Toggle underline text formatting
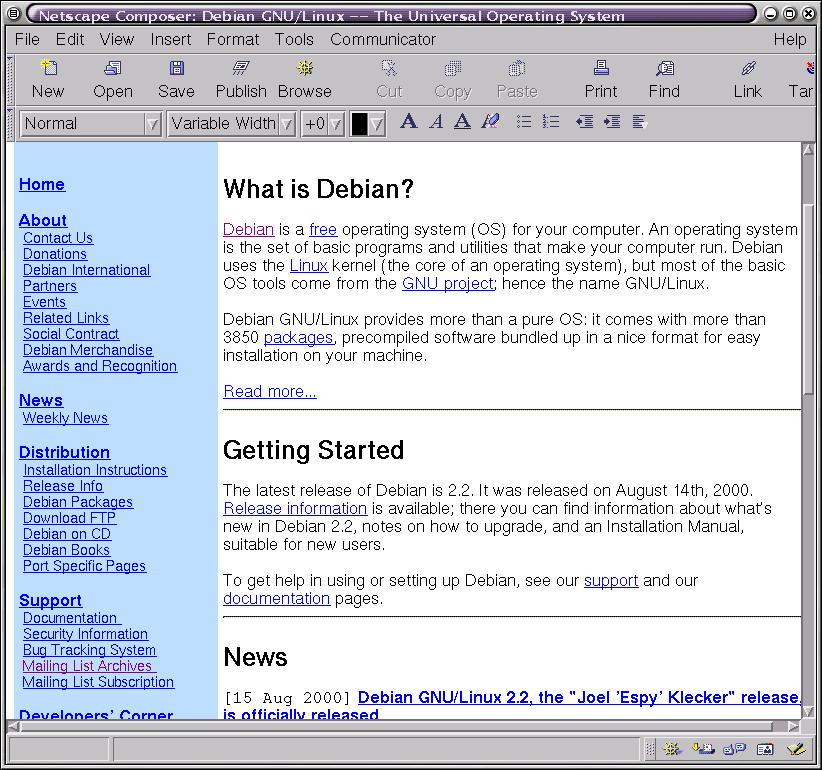822x770 pixels. pyautogui.click(x=462, y=122)
